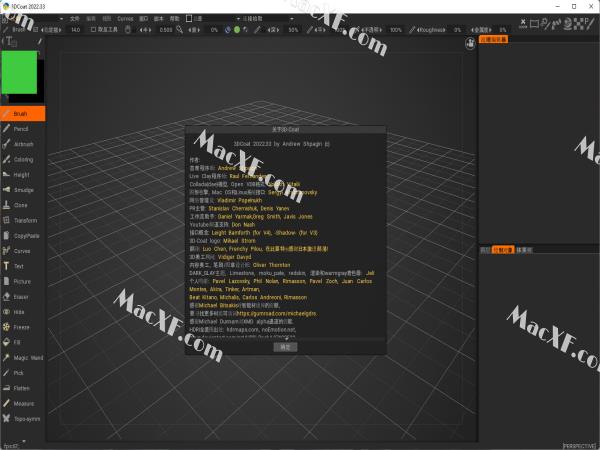Select the Hide tool
Image resolution: width=600 pixels, height=450 pixels.
(x=23, y=312)
